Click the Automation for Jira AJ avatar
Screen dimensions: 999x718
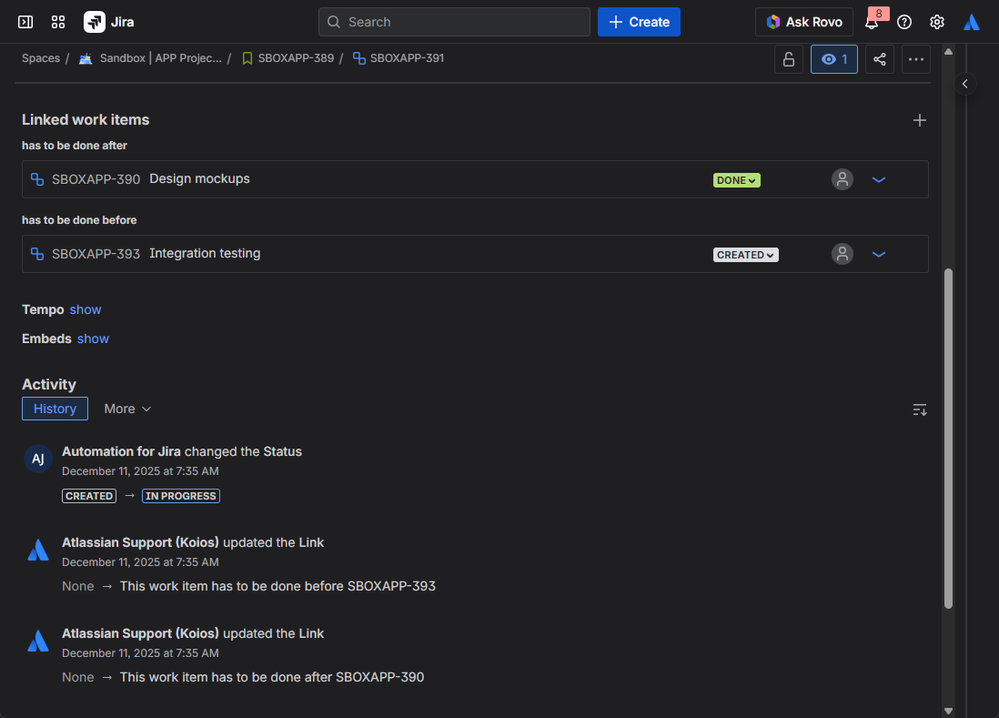coord(38,459)
